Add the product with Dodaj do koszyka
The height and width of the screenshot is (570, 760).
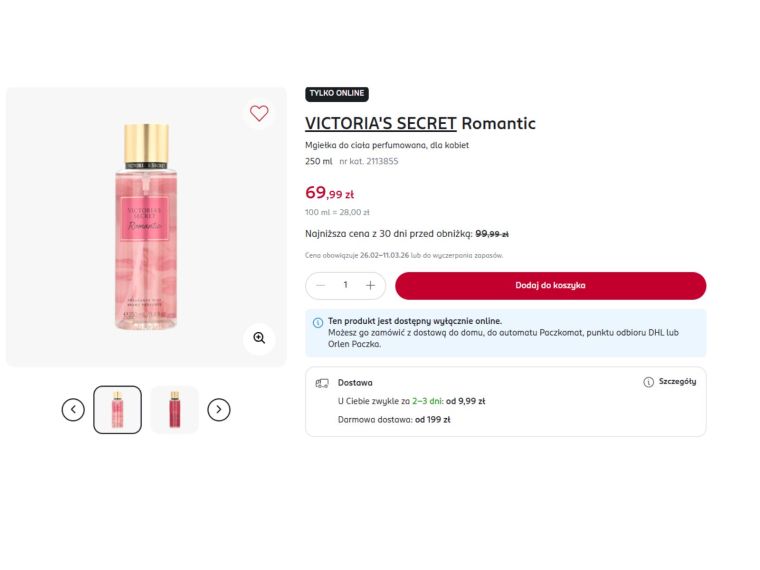[551, 285]
